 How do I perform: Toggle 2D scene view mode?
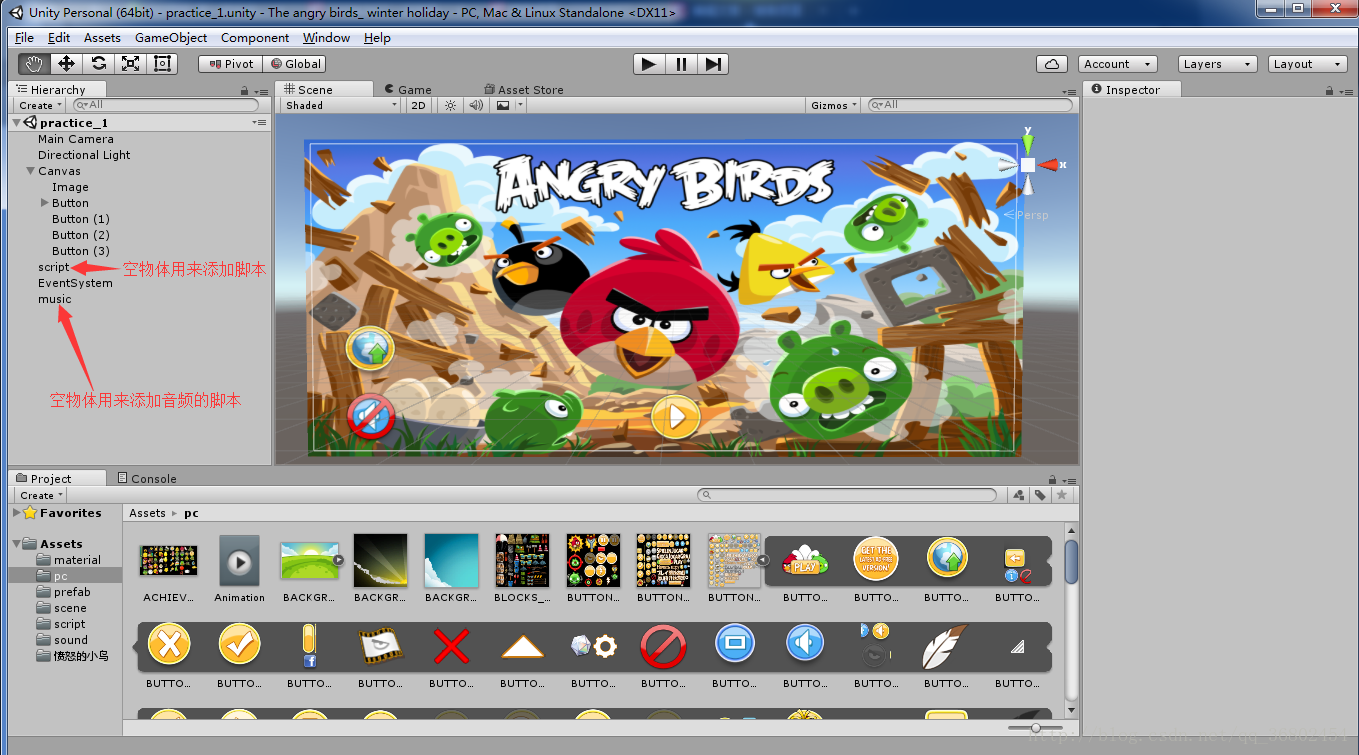tap(419, 105)
